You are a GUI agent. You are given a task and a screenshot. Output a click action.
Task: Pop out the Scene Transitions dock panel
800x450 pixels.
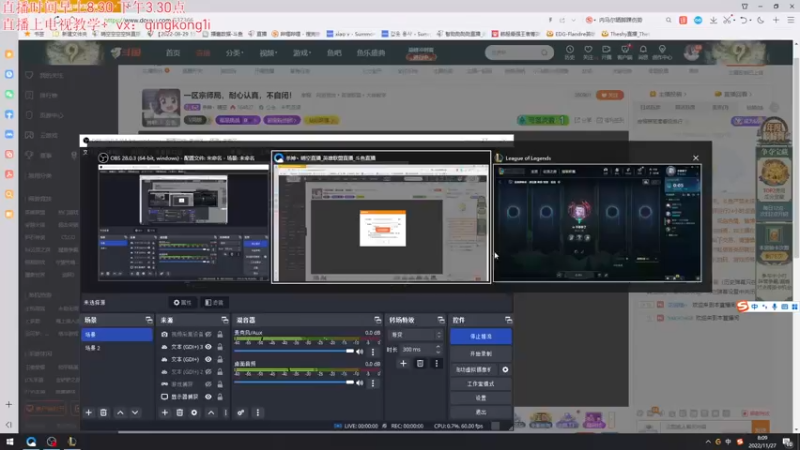441,320
